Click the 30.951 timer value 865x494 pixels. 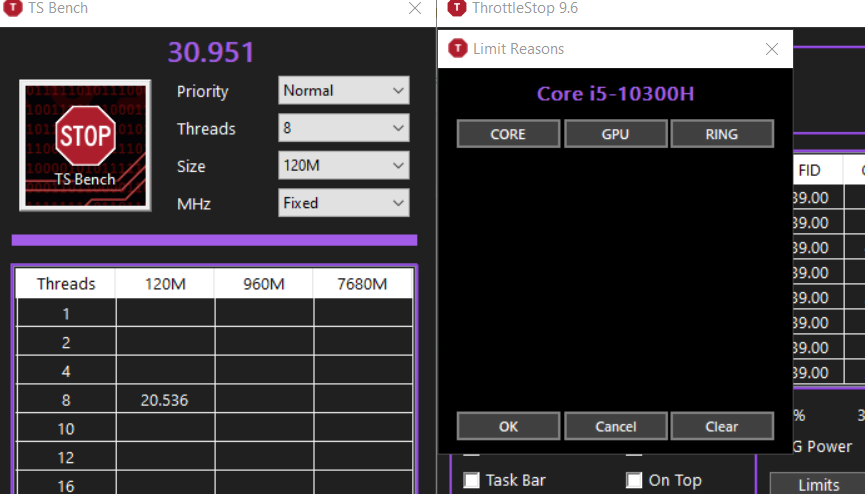211,52
